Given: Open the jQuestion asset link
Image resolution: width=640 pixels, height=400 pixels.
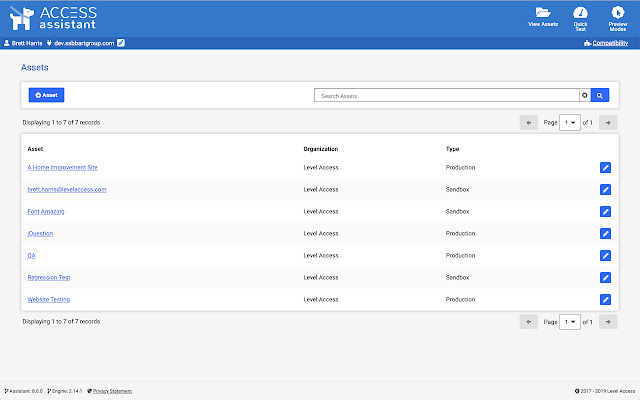Looking at the screenshot, I should 40,233.
